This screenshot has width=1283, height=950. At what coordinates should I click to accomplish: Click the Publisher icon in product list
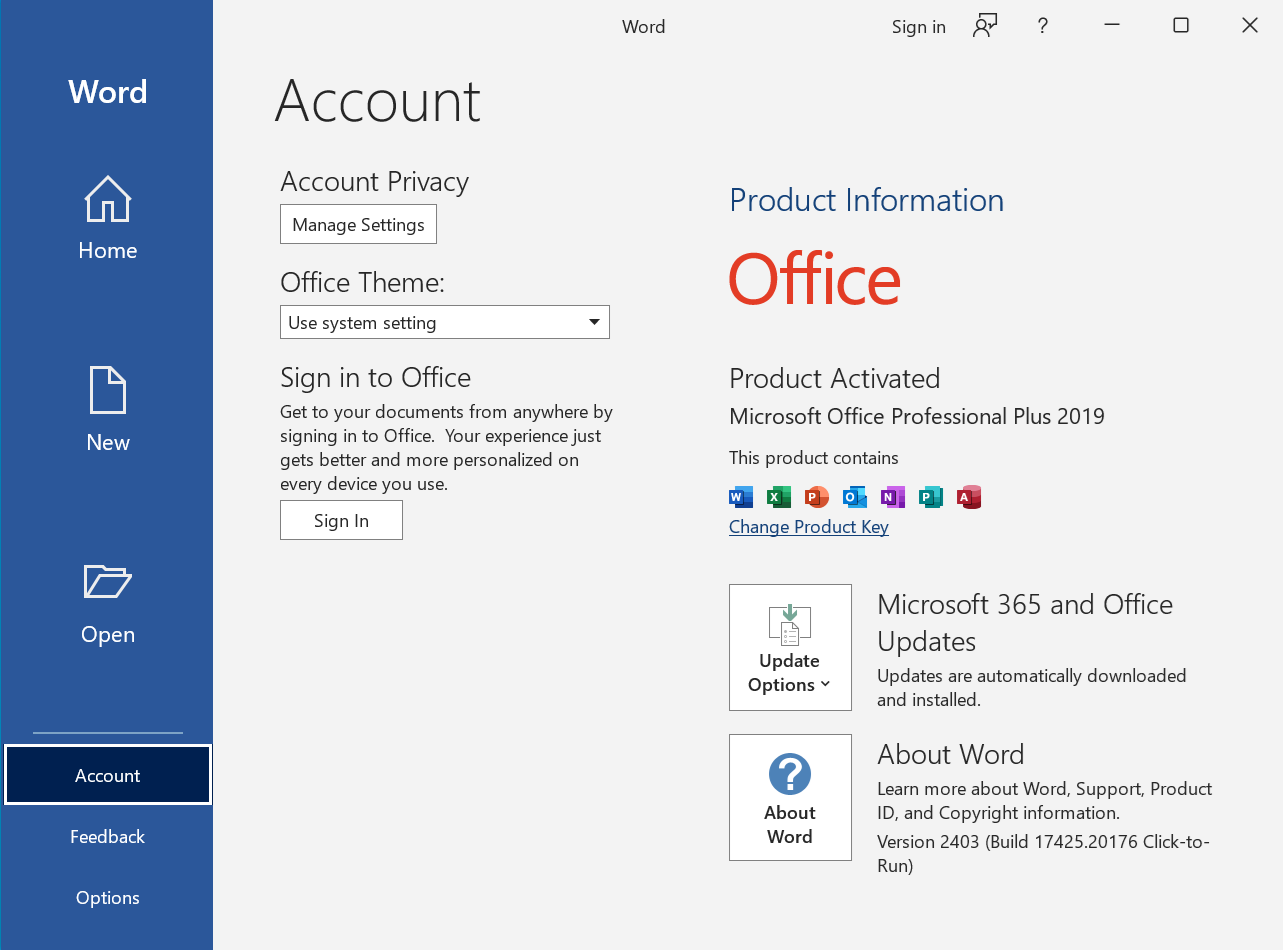coord(931,497)
